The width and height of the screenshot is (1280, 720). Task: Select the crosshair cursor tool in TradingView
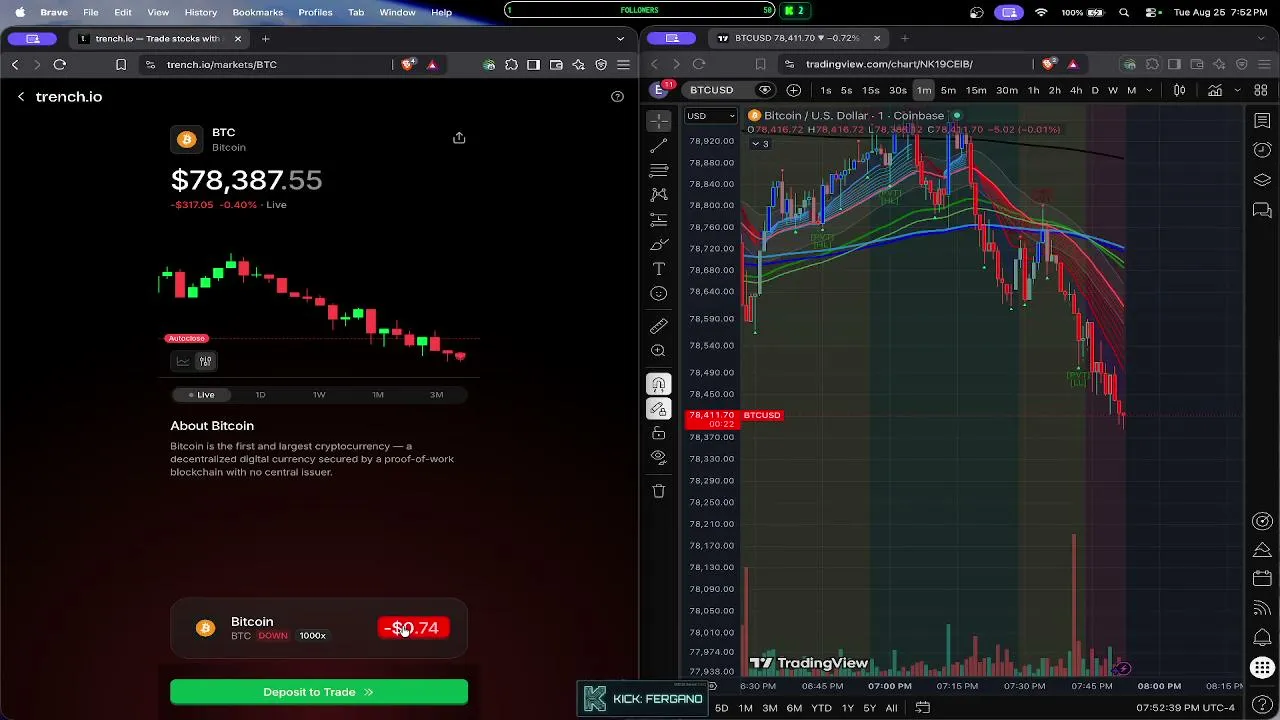coord(658,121)
